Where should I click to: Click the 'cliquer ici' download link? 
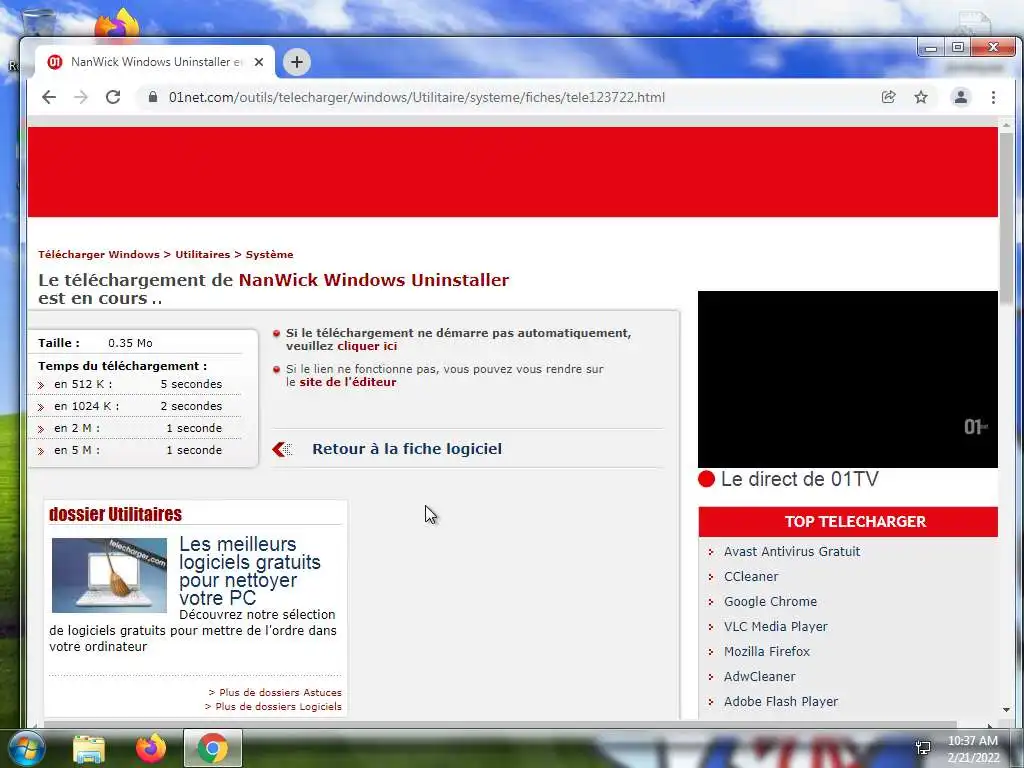[x=367, y=346]
